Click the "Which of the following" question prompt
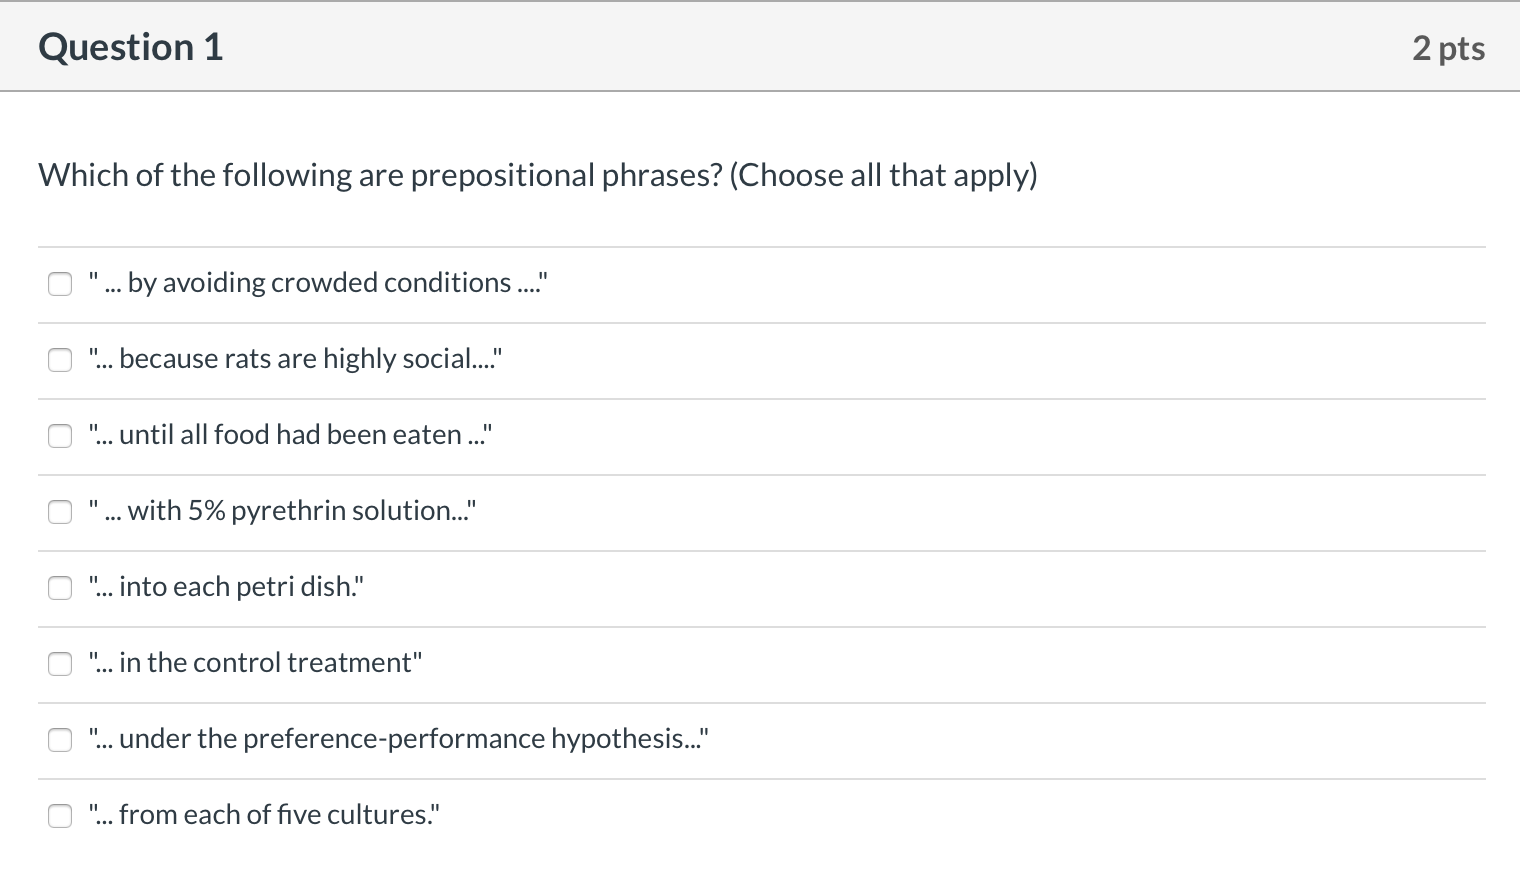Screen dimensions: 1520x876 (x=380, y=175)
